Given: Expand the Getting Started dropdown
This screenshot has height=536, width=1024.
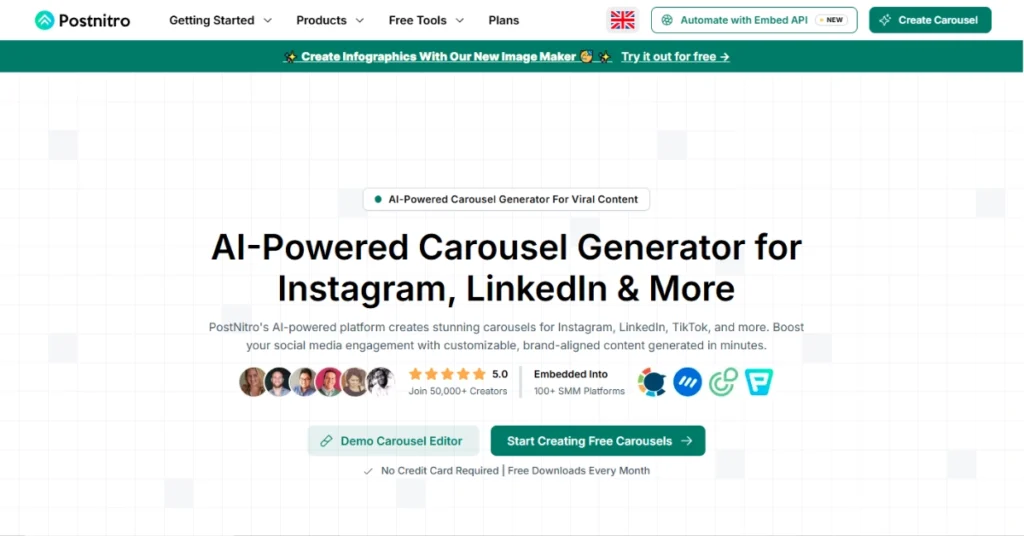Looking at the screenshot, I should click(x=220, y=20).
